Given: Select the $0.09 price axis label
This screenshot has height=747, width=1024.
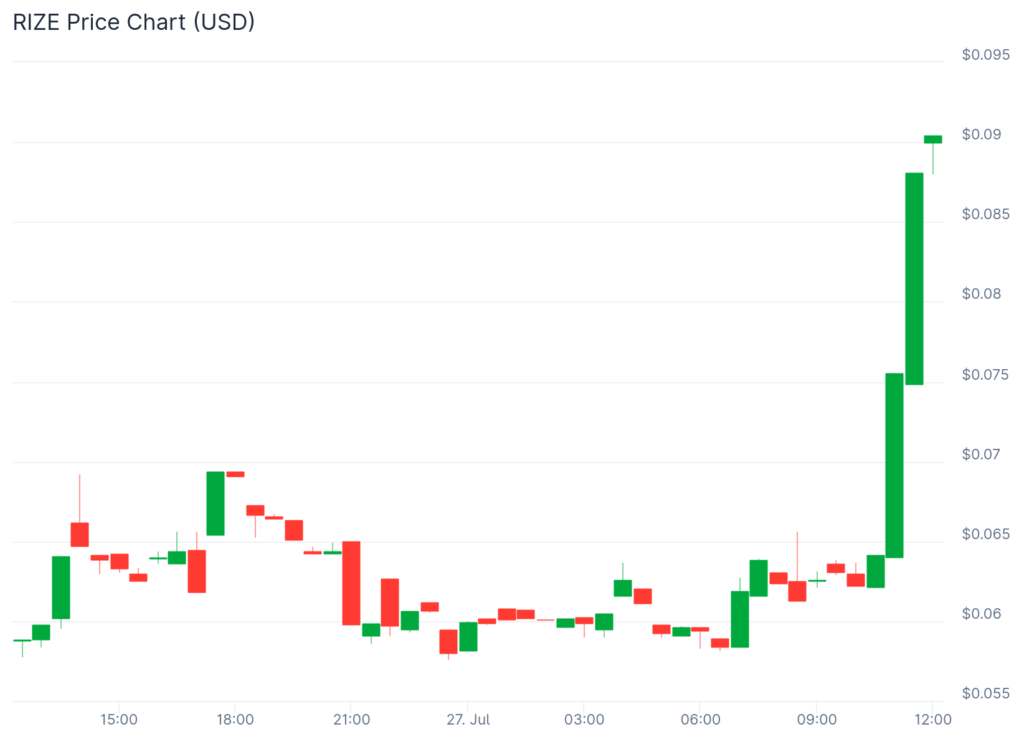Looking at the screenshot, I should (981, 134).
